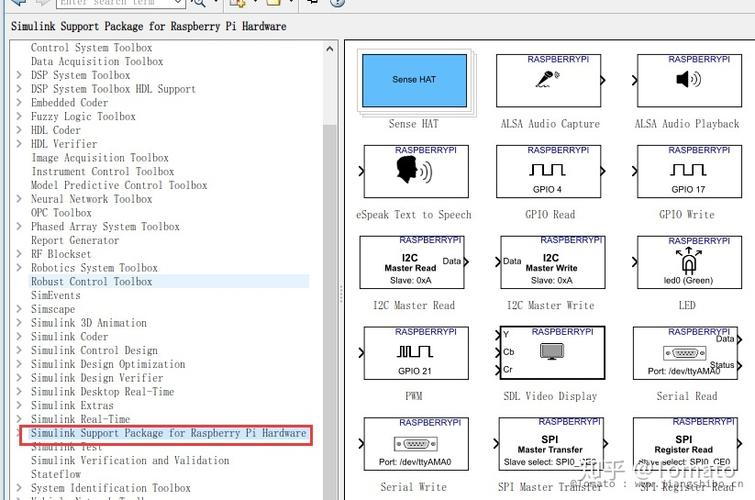This screenshot has height=500, width=755.
Task: Select the I2C Master Read block
Action: pyautogui.click(x=412, y=262)
